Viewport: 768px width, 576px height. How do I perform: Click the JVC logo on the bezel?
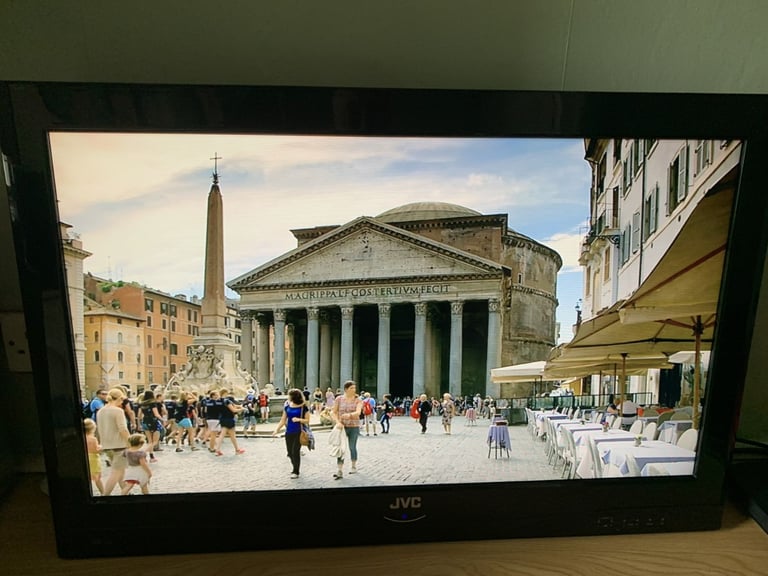click(405, 503)
